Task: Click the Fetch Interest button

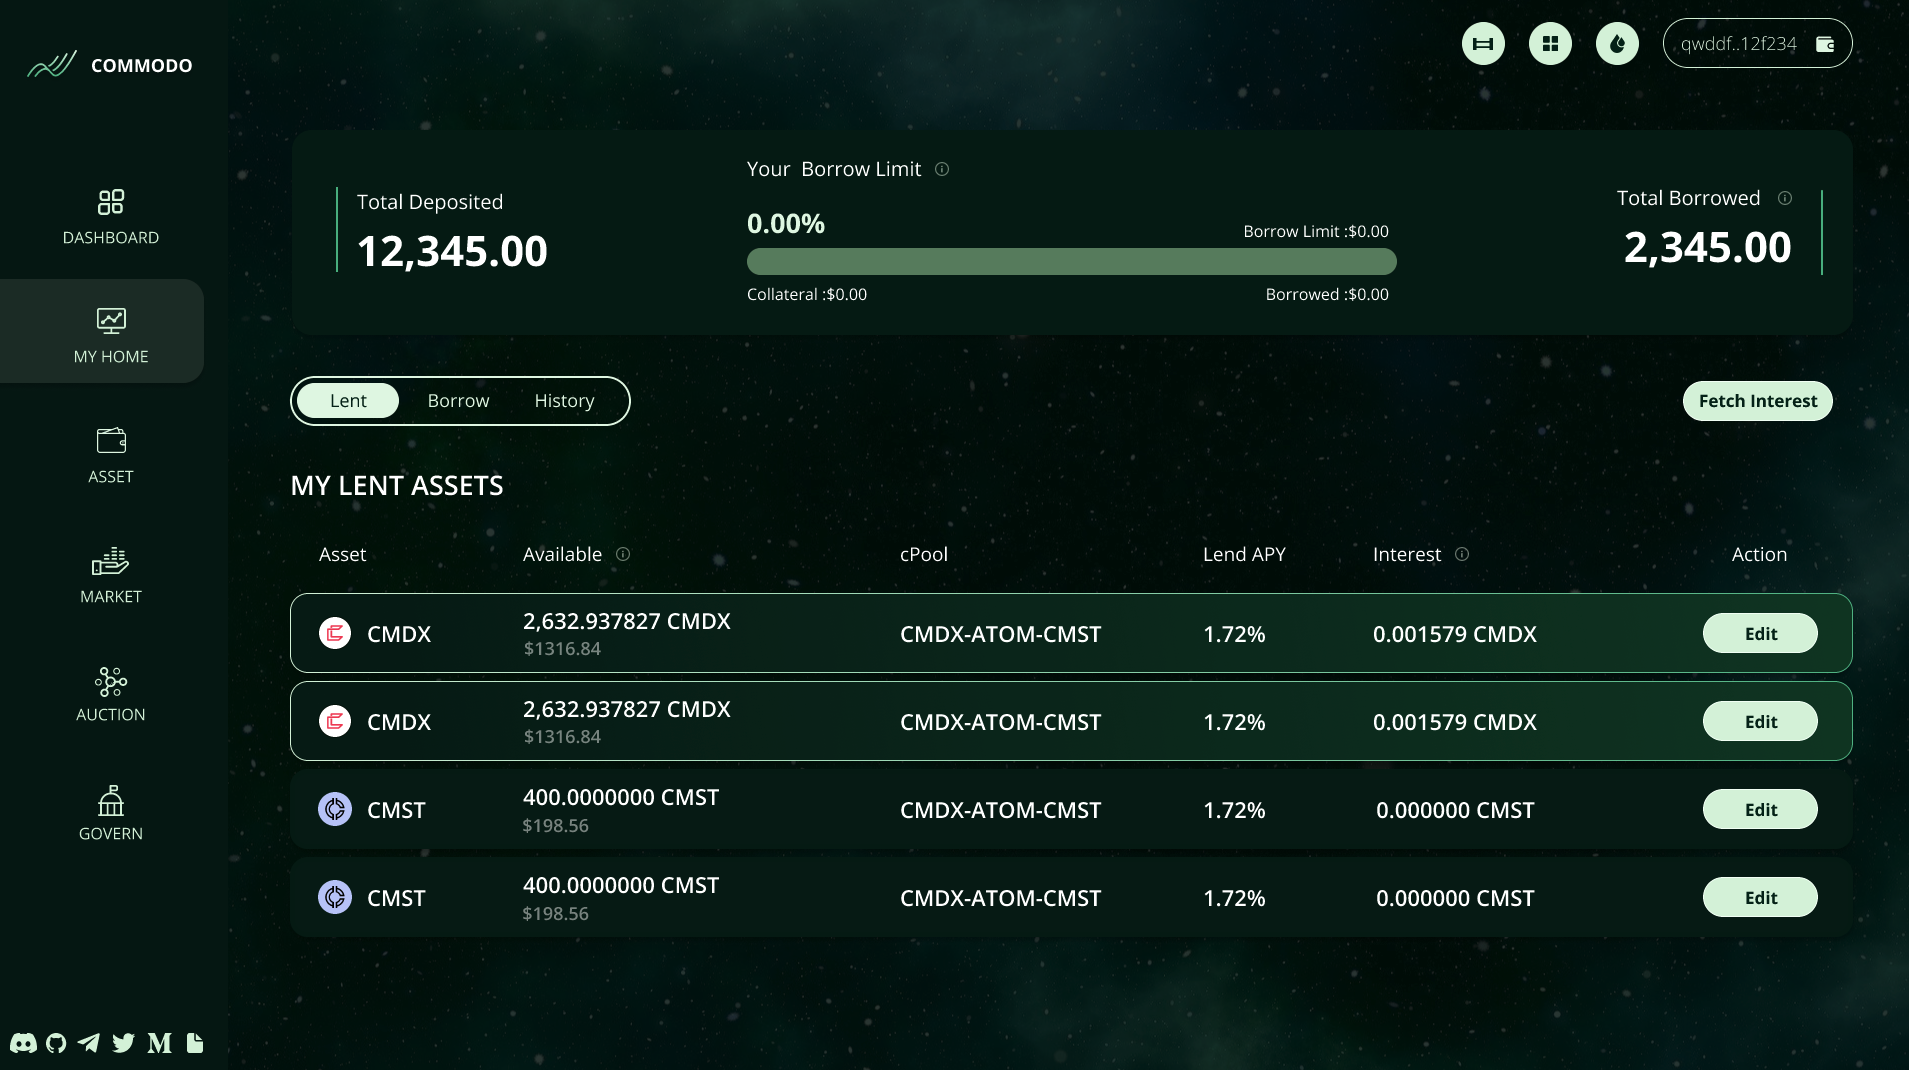Action: 1756,400
